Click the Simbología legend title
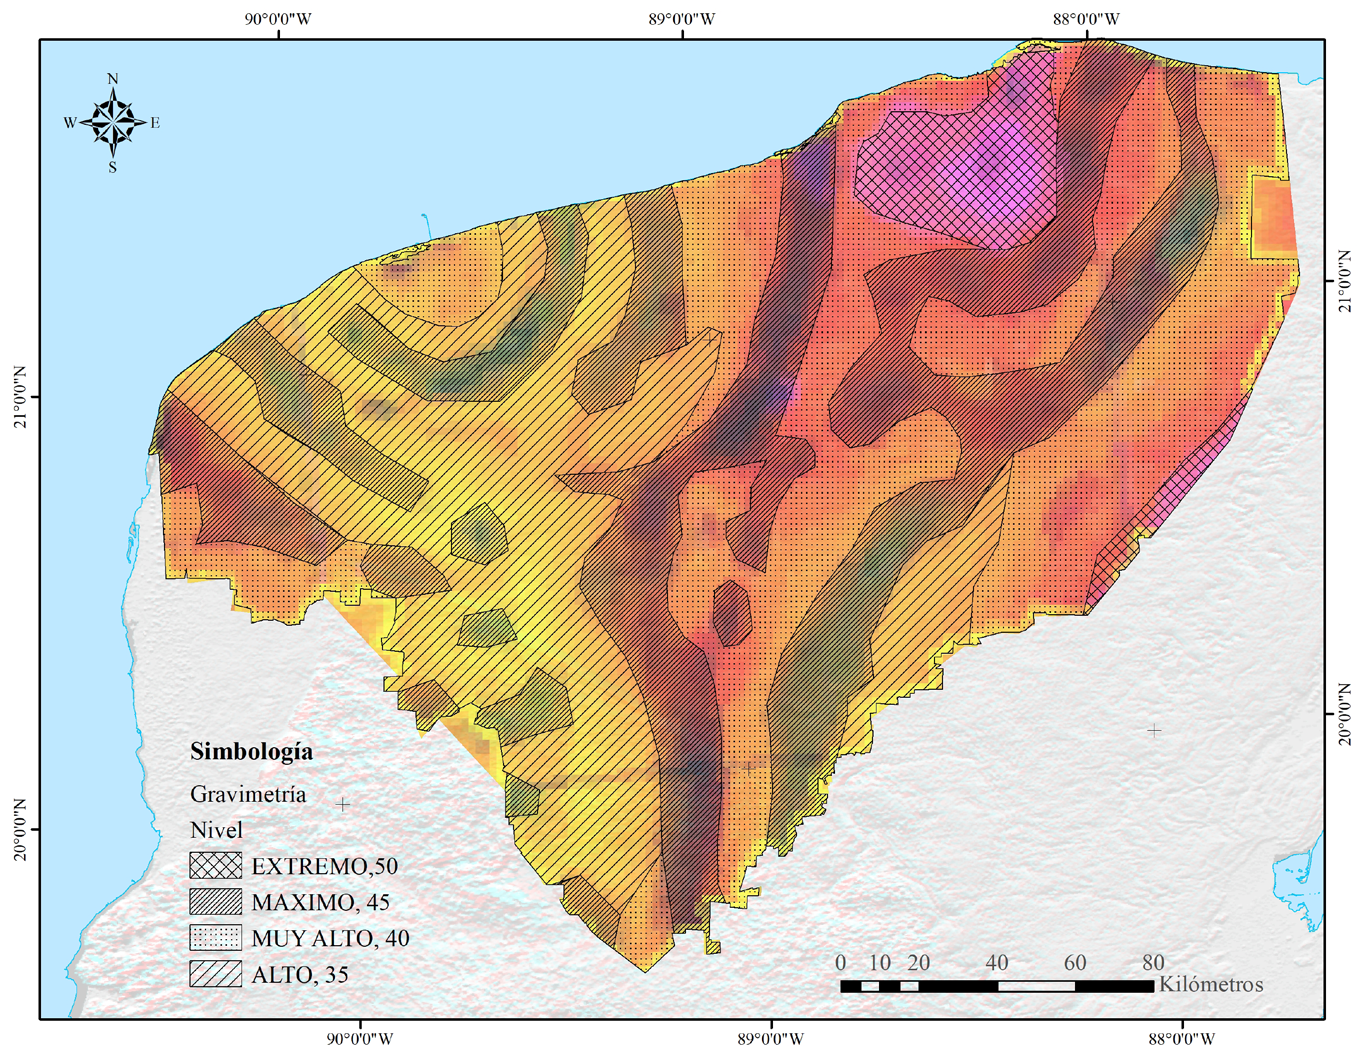Screen dimensions: 1365x1055 [251, 752]
